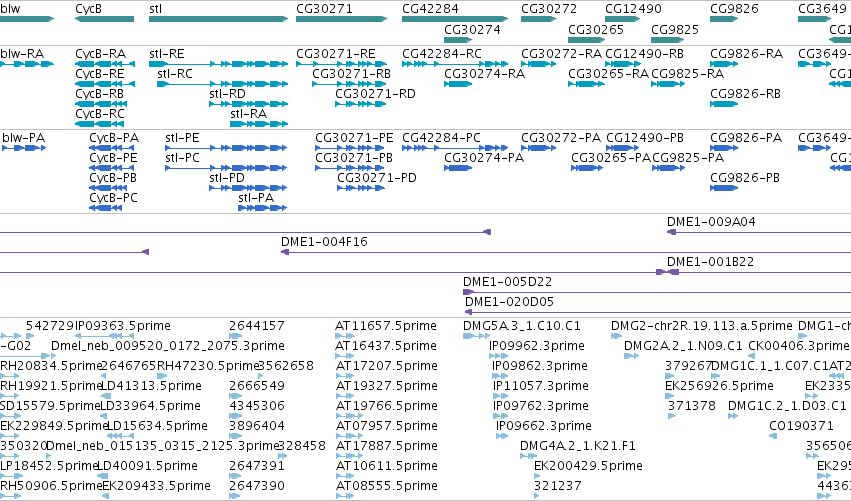Click the blw-PA protein label
The image size is (851, 501).
click(23, 138)
